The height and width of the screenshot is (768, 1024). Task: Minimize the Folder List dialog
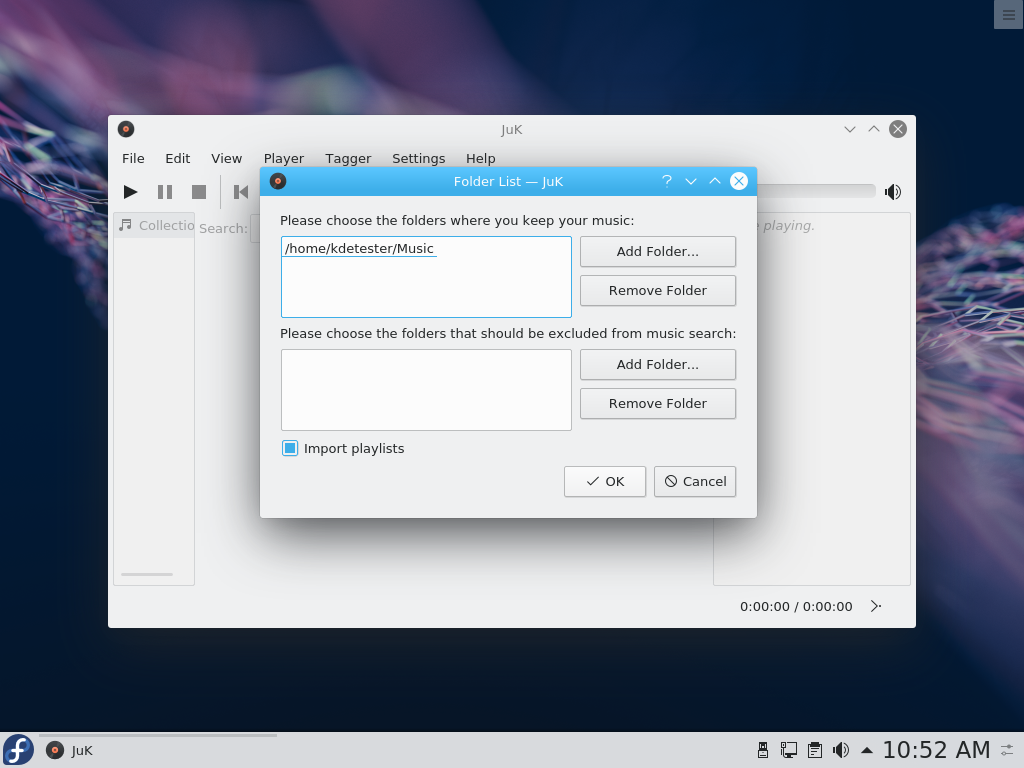click(691, 181)
